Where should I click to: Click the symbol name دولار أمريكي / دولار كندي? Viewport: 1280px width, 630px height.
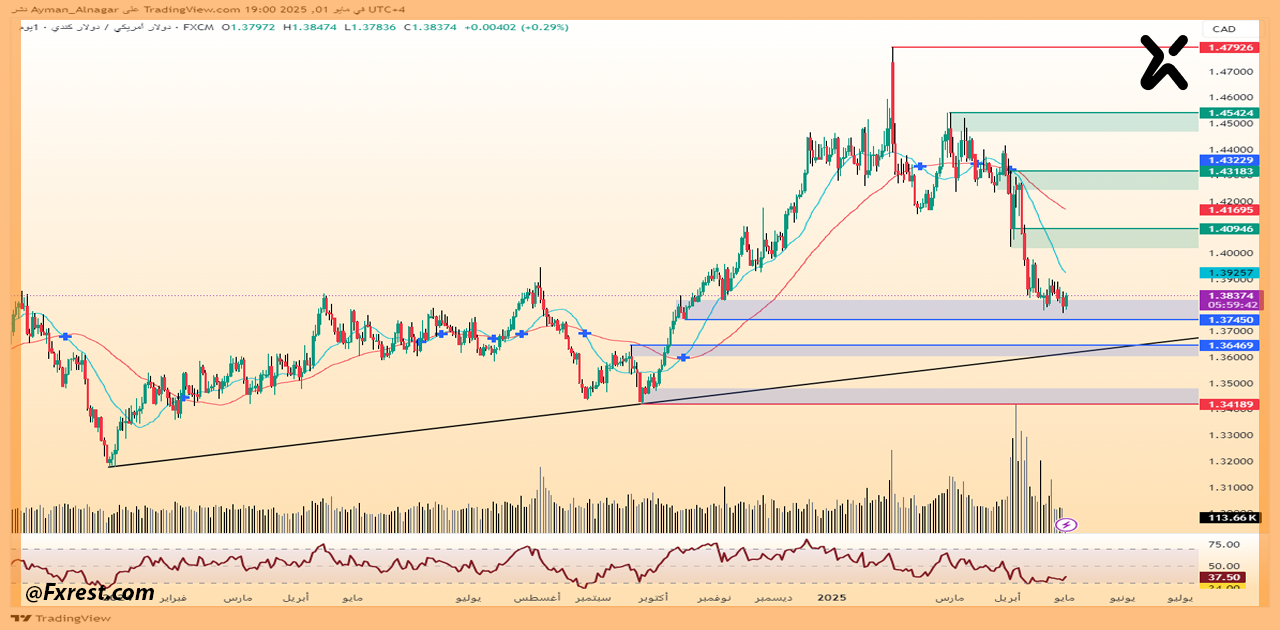click(112, 27)
